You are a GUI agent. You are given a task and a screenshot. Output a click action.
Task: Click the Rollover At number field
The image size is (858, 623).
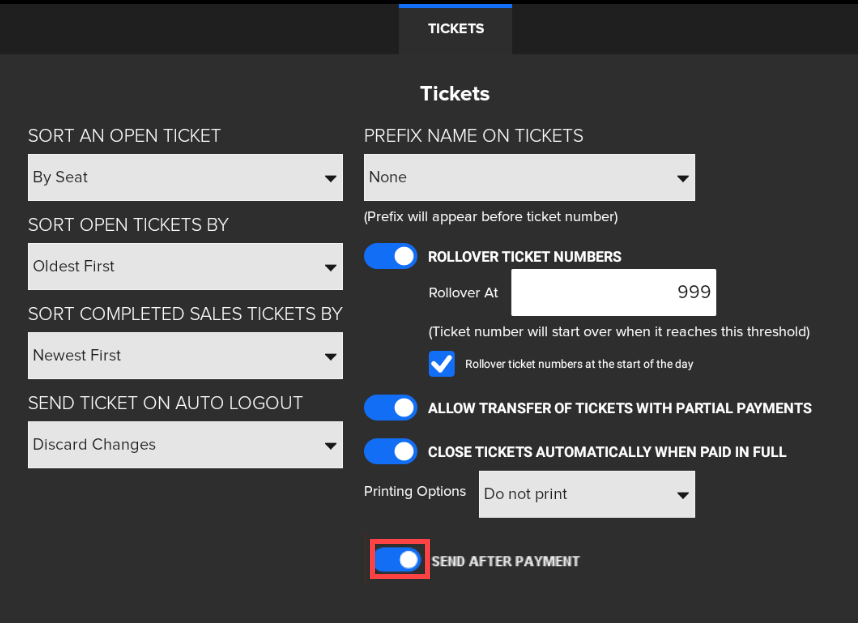[614, 292]
